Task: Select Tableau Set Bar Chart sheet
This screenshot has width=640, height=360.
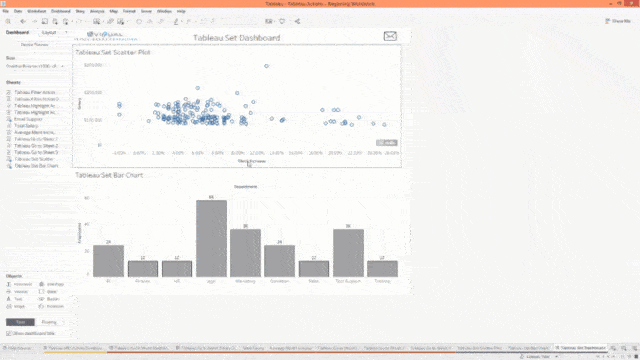Action: [36, 166]
